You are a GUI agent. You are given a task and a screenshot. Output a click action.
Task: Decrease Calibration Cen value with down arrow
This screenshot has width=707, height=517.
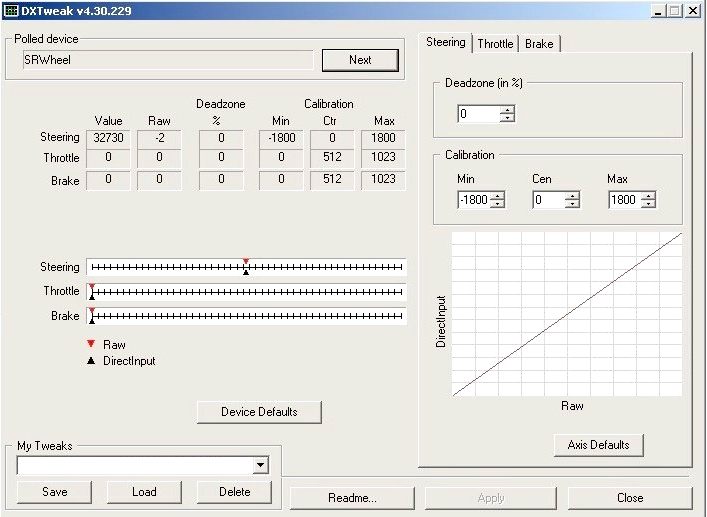point(572,204)
